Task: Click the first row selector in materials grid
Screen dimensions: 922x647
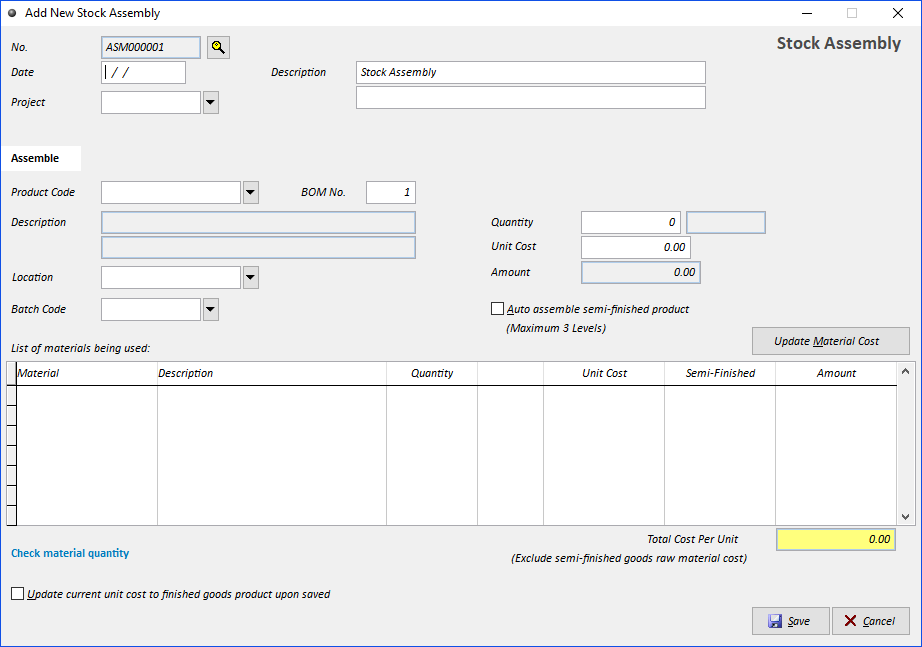Action: tap(11, 396)
